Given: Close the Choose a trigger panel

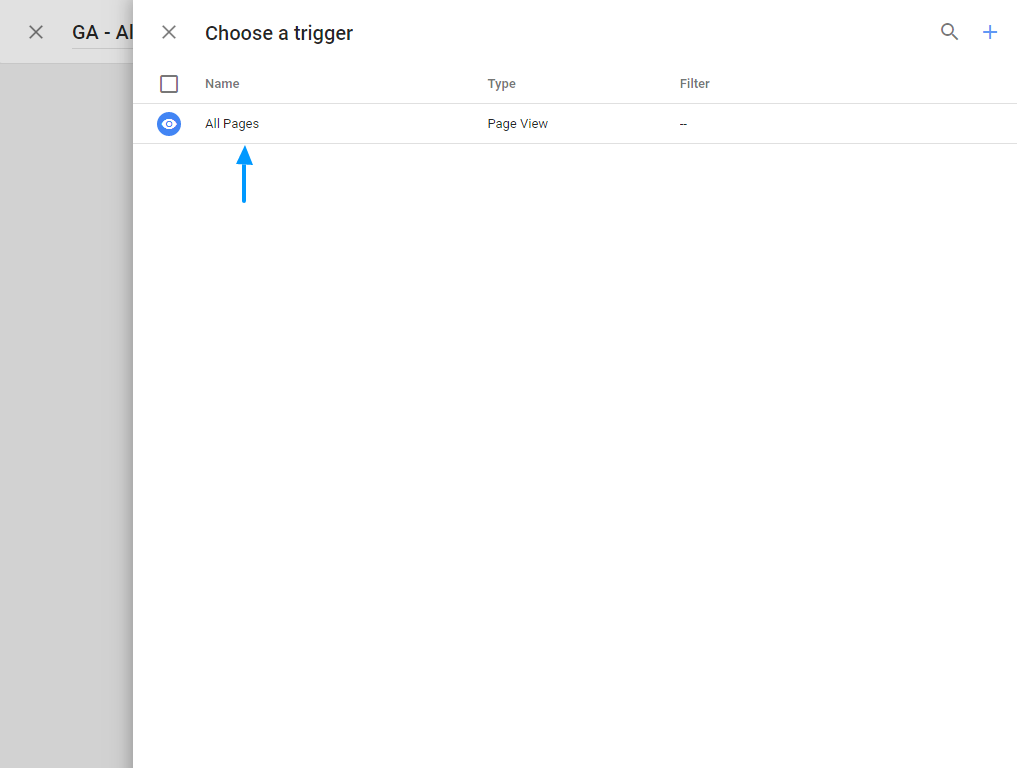Looking at the screenshot, I should click(169, 32).
